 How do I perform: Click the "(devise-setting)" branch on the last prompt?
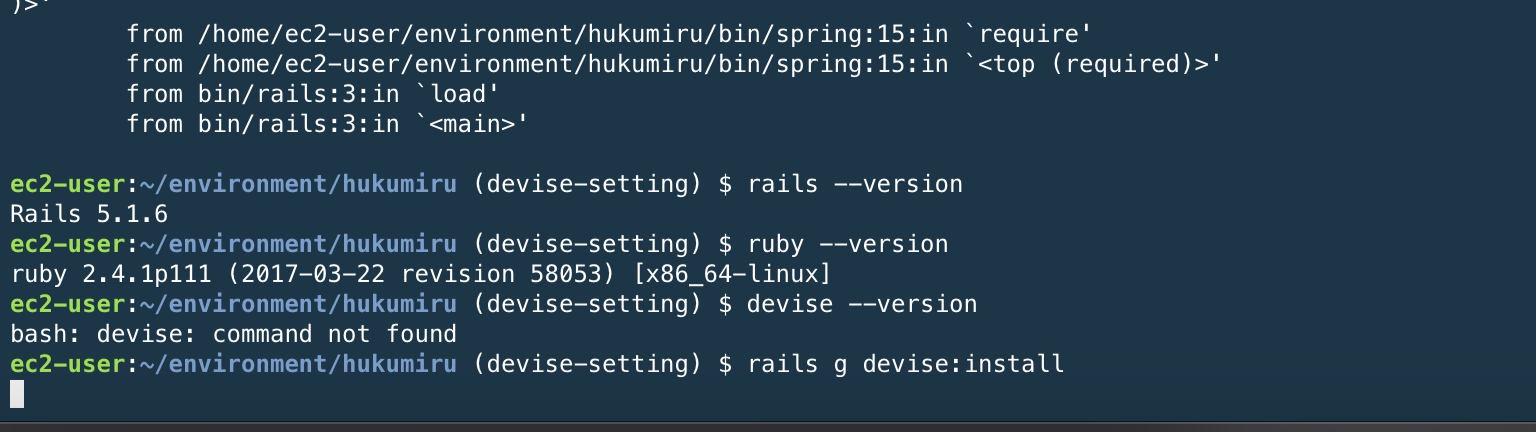(x=588, y=364)
